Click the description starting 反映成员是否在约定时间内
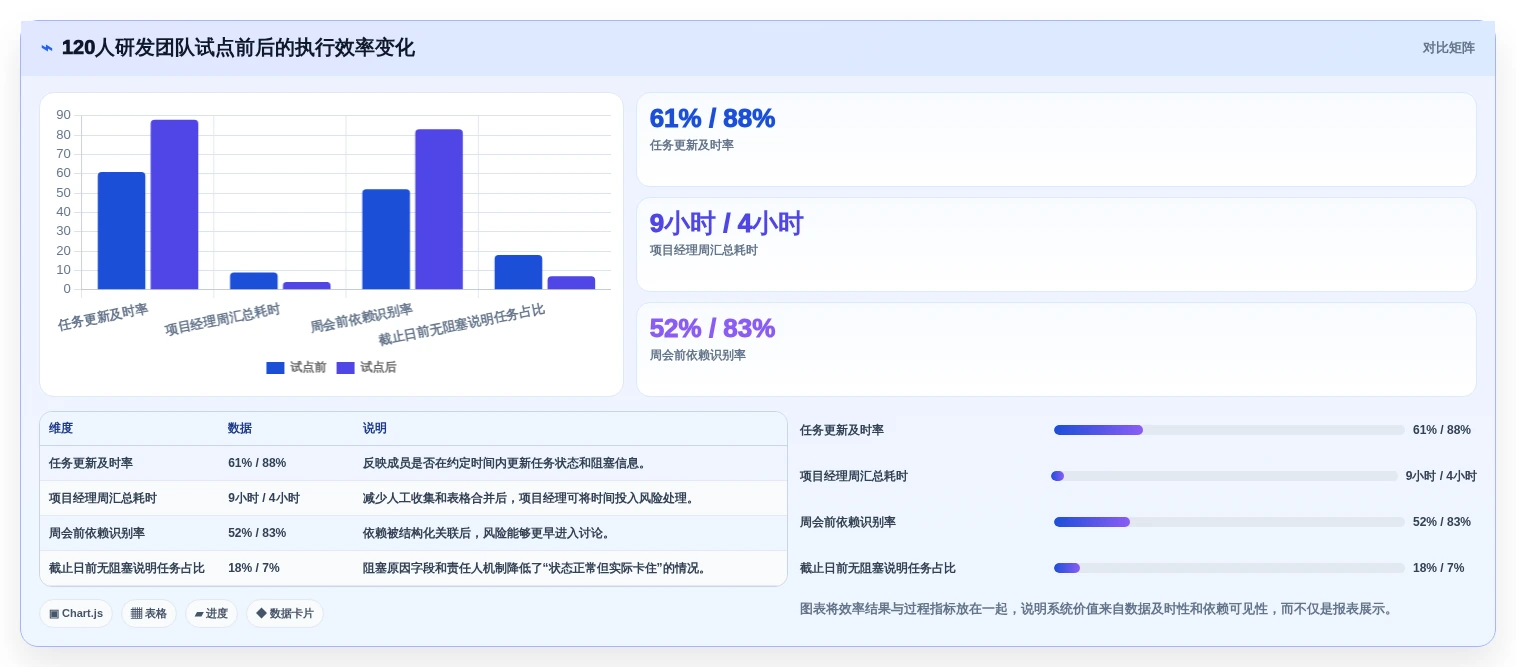 click(506, 463)
